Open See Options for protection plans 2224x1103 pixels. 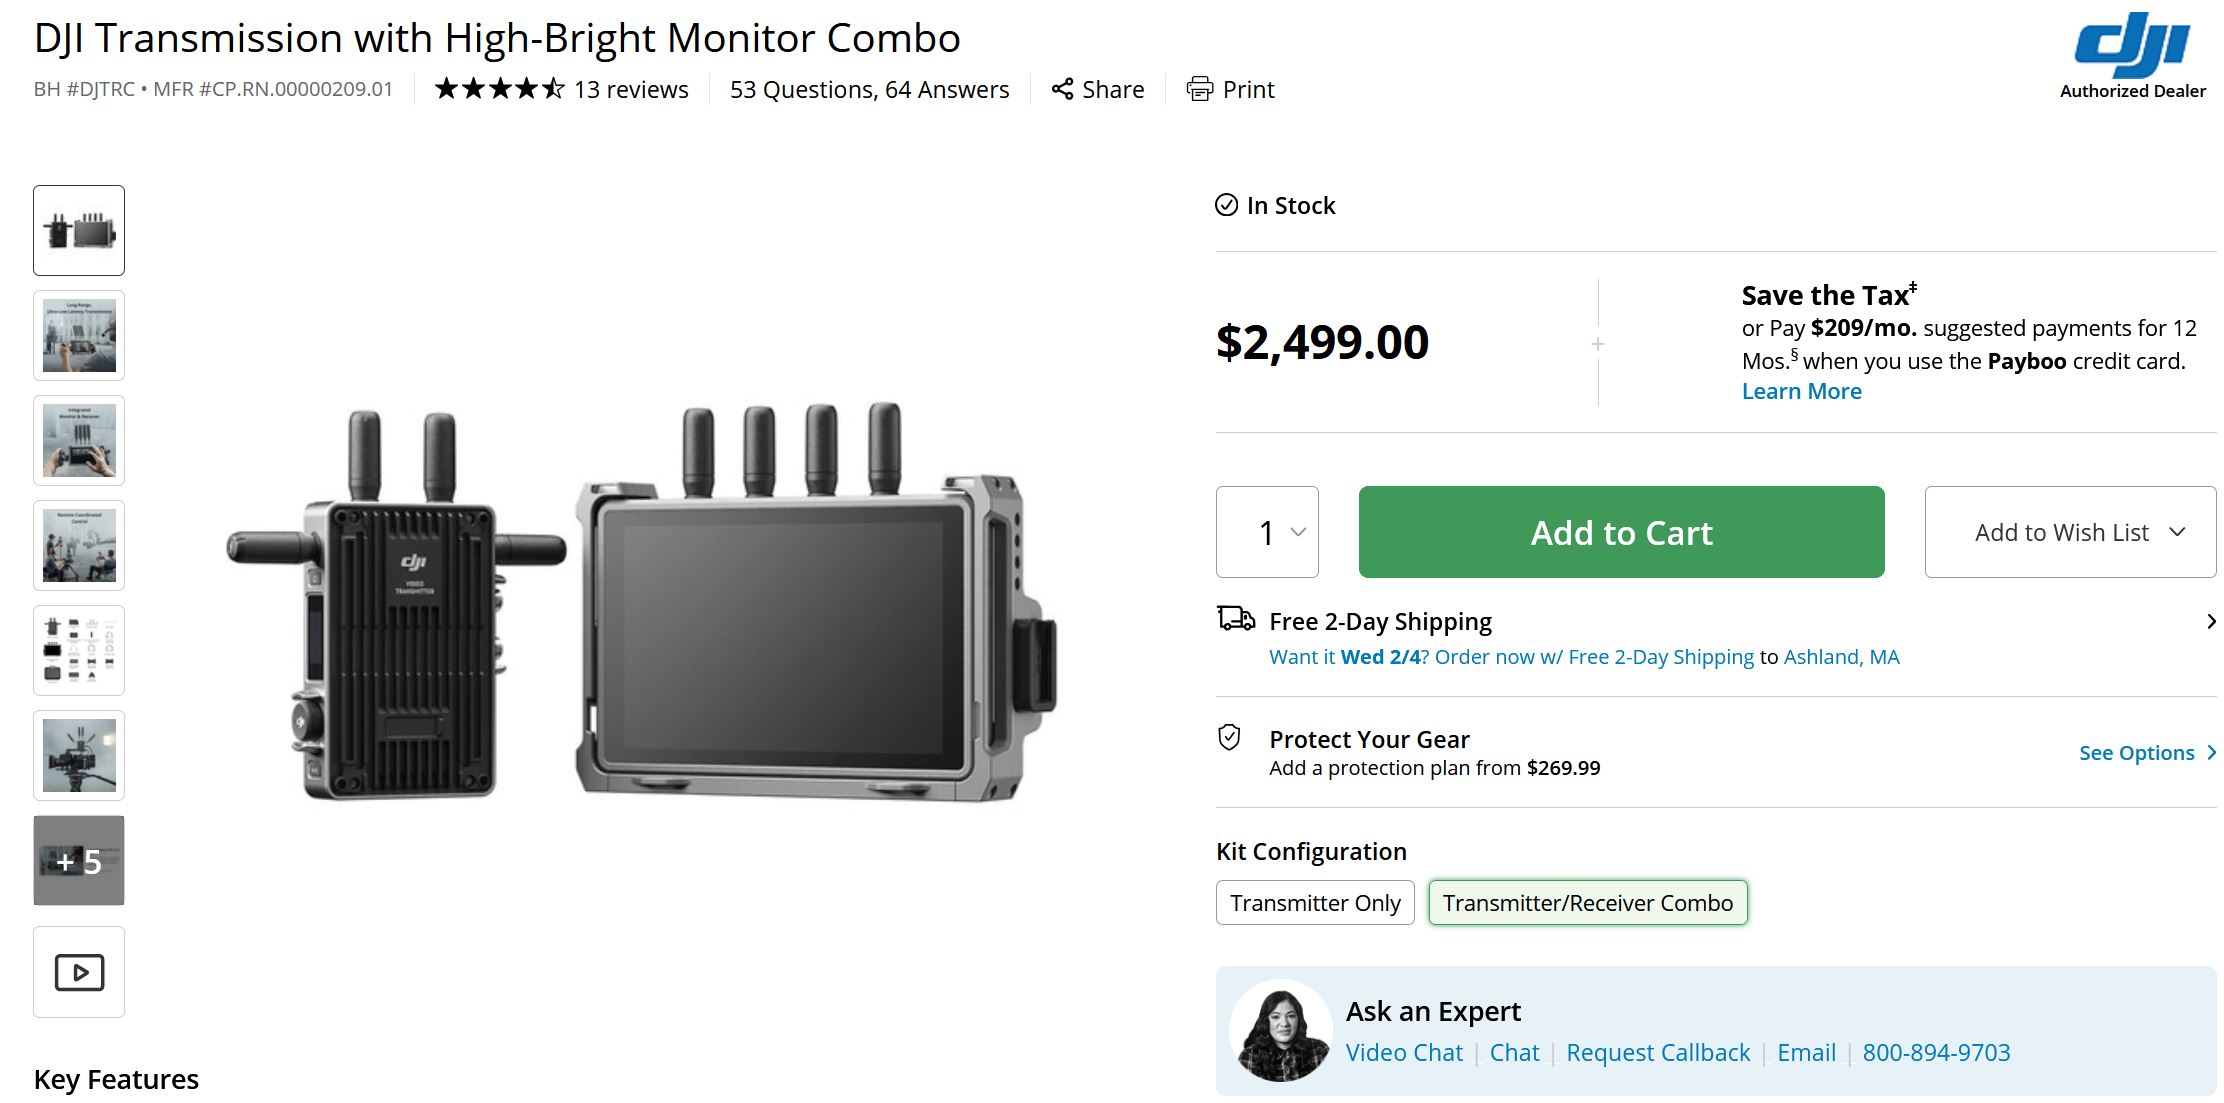click(2147, 753)
